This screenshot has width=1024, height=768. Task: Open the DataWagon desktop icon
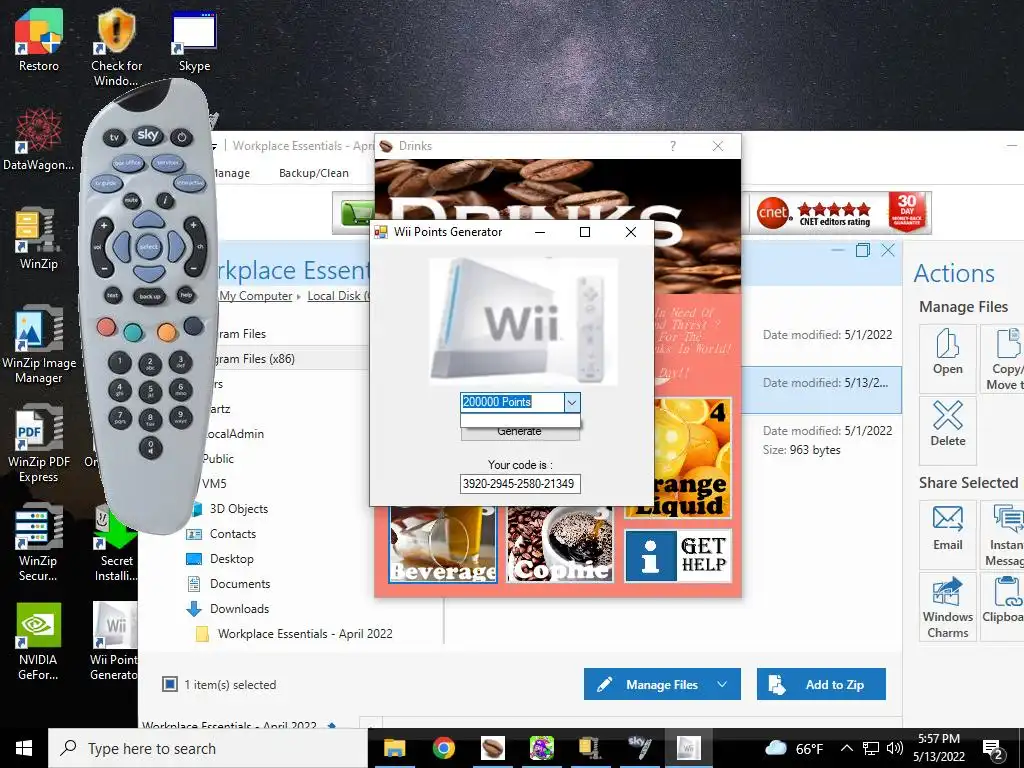38,140
